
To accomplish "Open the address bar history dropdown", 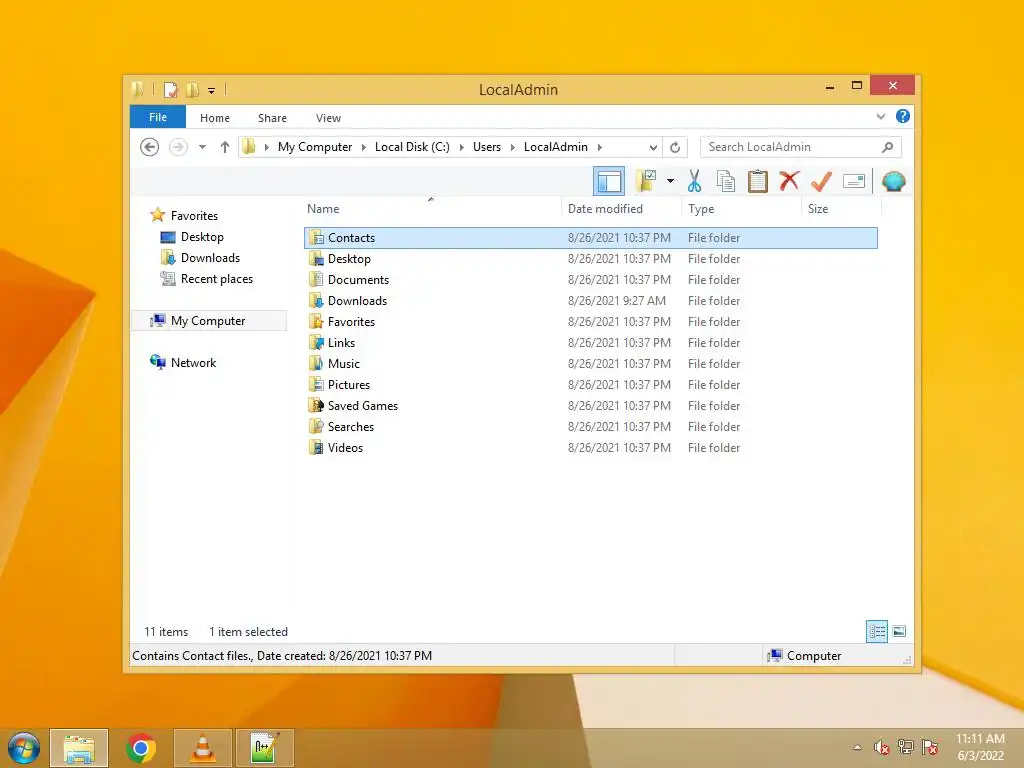I will (x=652, y=148).
